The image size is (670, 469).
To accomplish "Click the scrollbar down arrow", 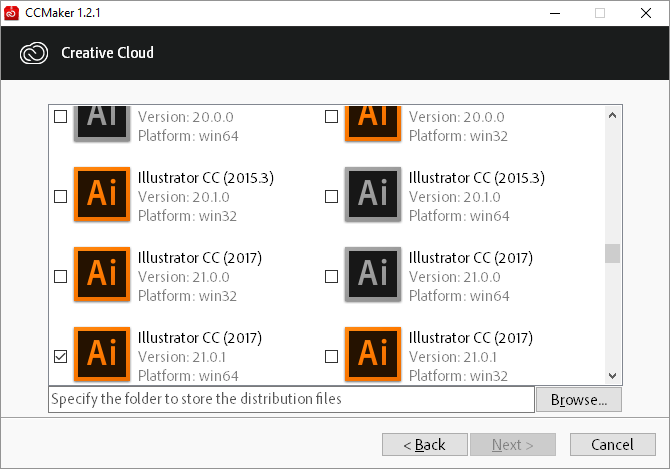I will coord(612,376).
